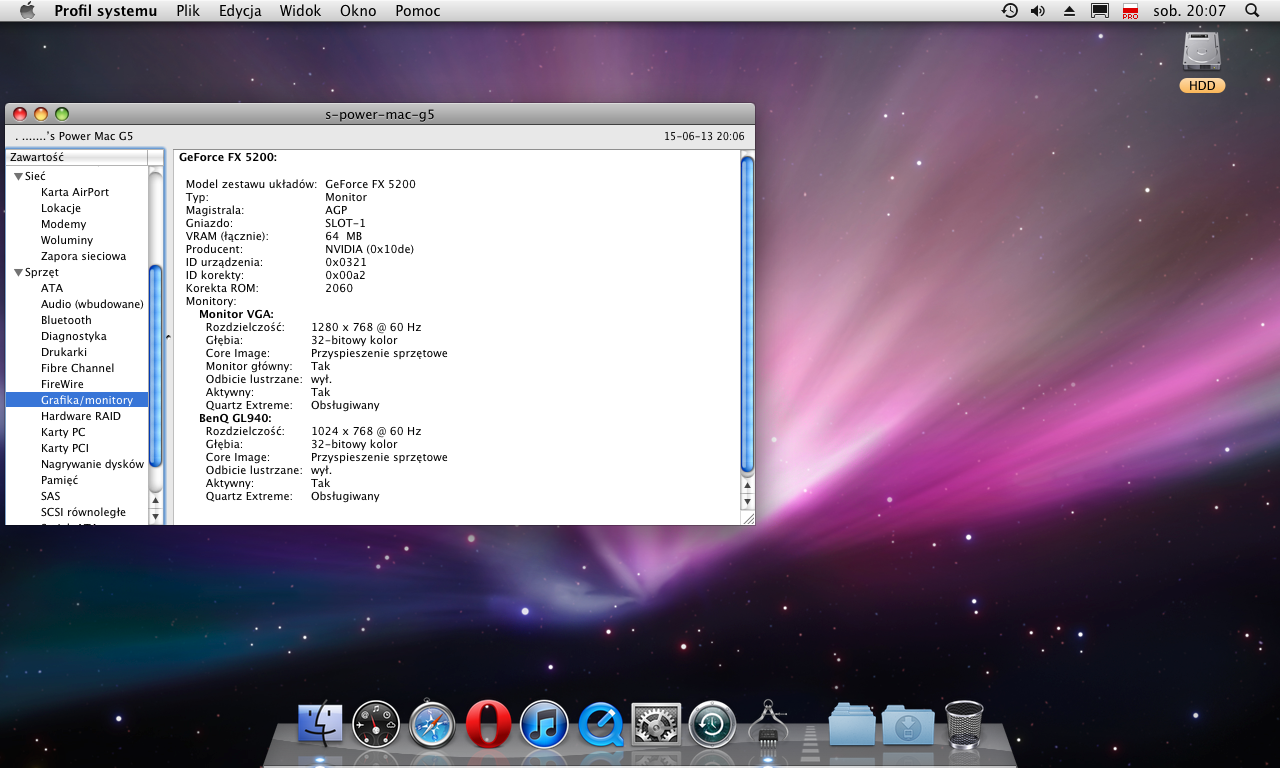
Task: Collapse the Sieć category triangle
Action: point(18,176)
